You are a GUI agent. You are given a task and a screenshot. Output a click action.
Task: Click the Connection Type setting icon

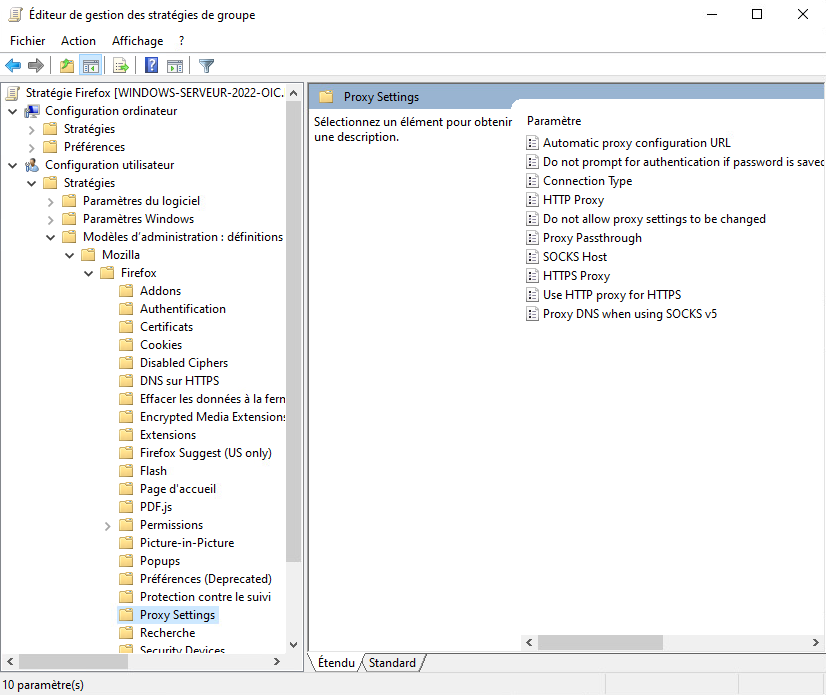pos(533,181)
